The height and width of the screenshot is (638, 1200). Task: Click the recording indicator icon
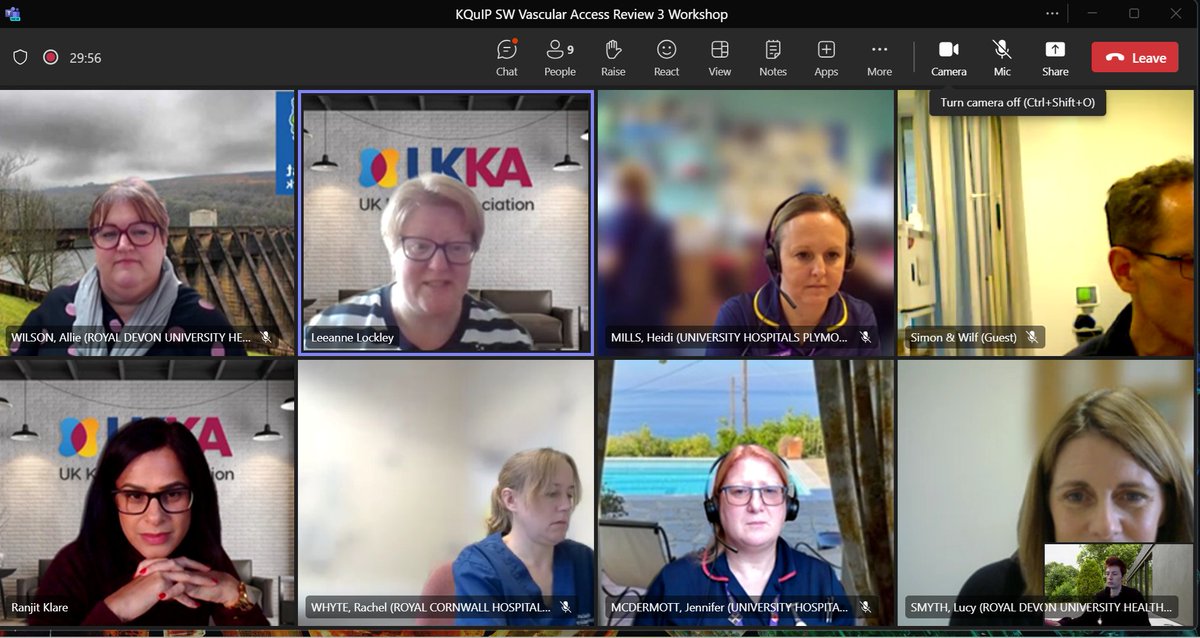(x=50, y=58)
